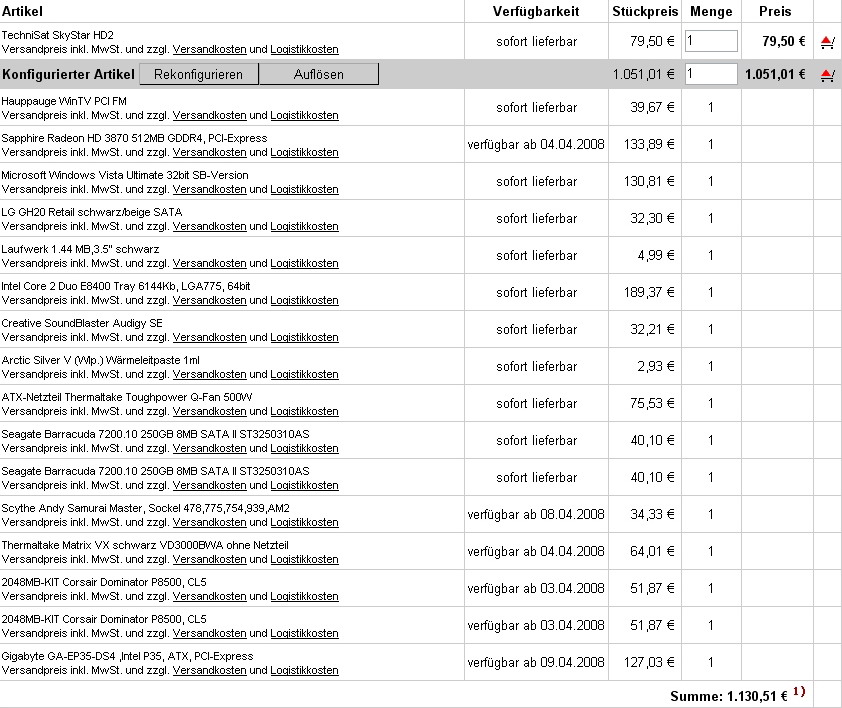Open Versandkosten link under TechniSat SkyStar HD2
Image resolution: width=842 pixels, height=708 pixels.
[x=209, y=49]
